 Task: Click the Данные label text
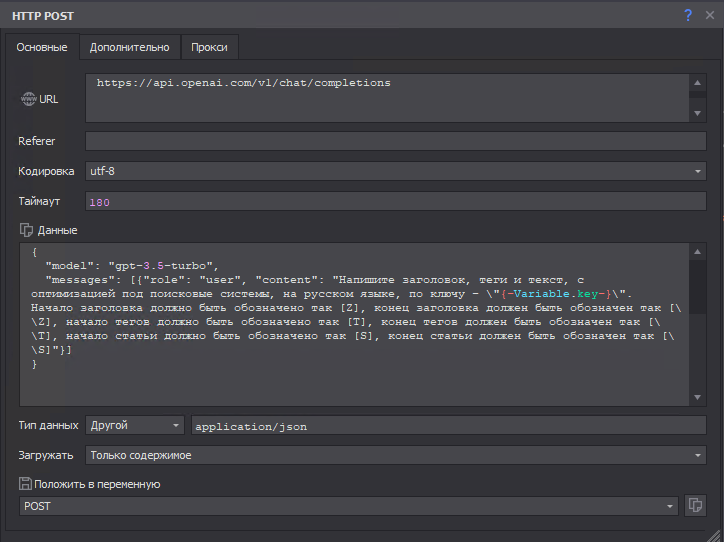57,230
